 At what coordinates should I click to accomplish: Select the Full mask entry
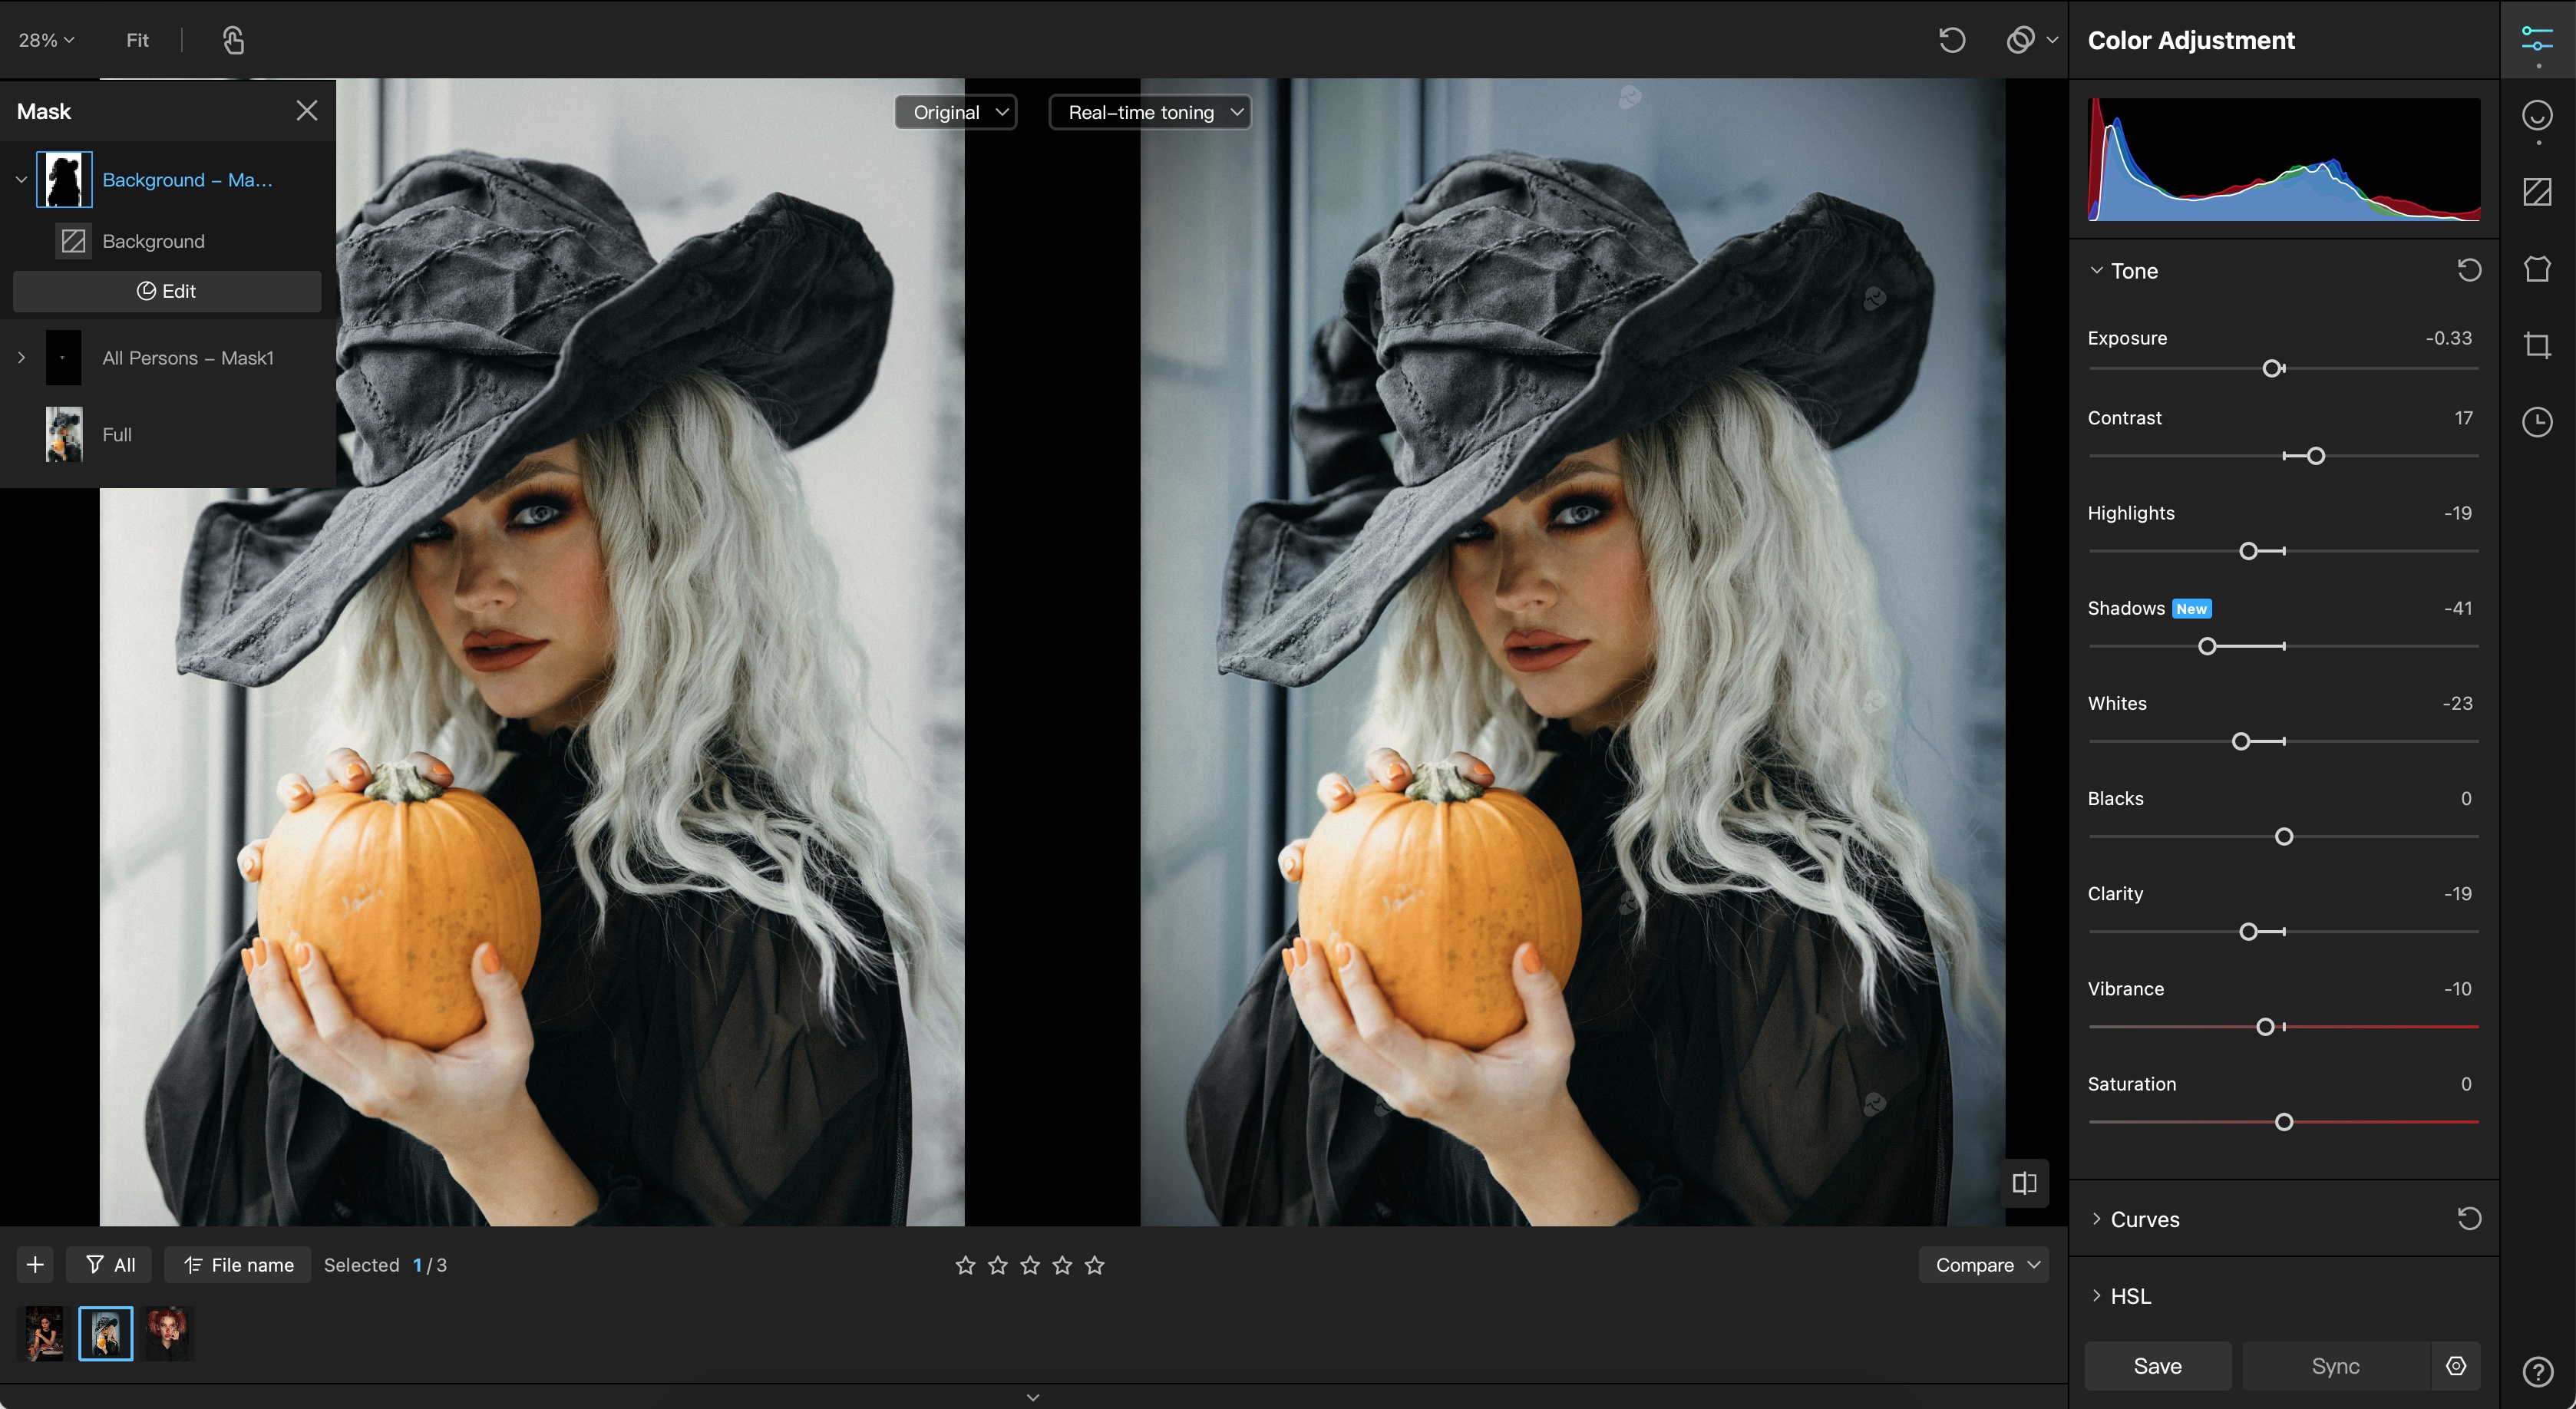click(x=117, y=434)
